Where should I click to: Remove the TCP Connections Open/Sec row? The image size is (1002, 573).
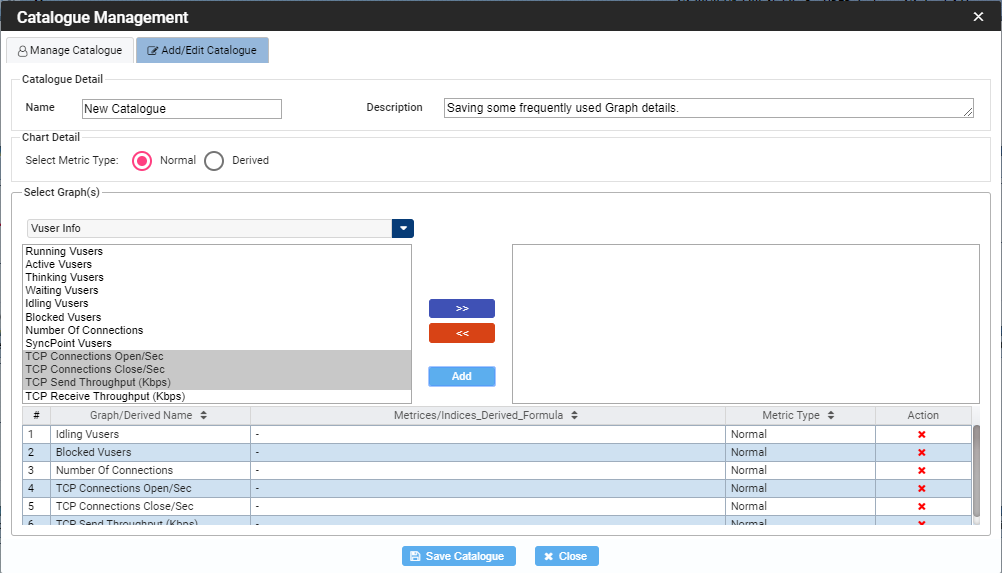(921, 489)
